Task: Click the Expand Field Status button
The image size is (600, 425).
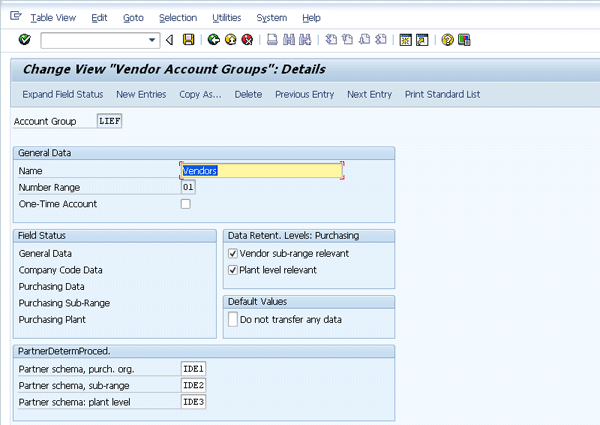Action: pos(62,94)
